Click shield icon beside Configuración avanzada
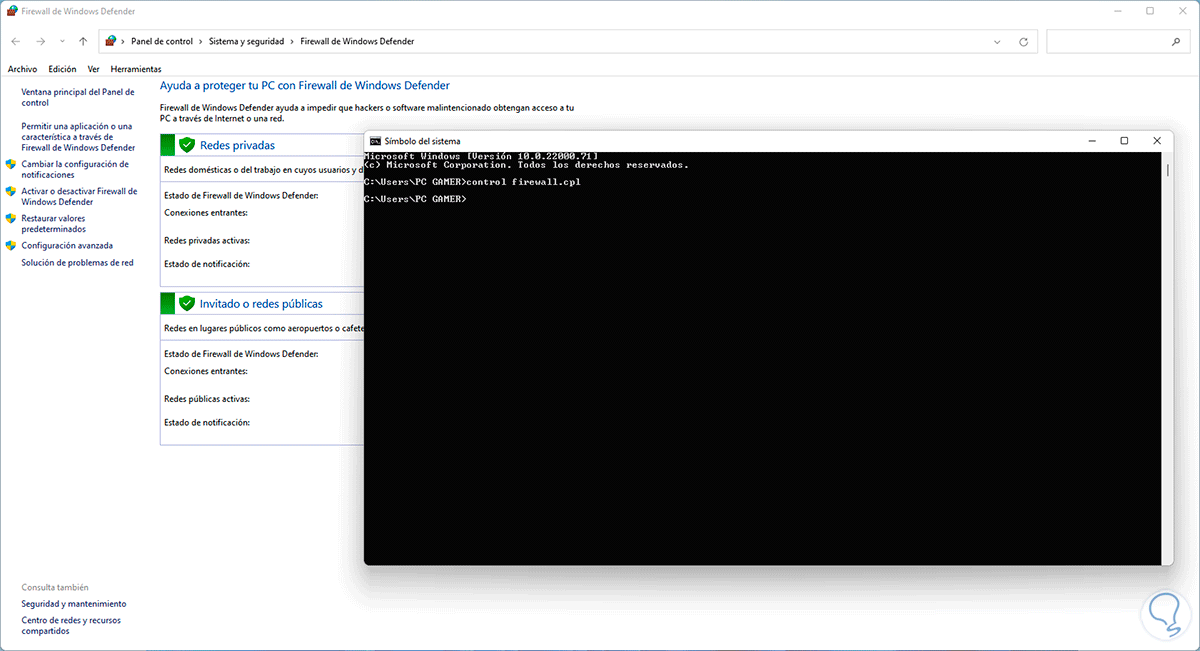This screenshot has width=1200, height=651. [11, 245]
